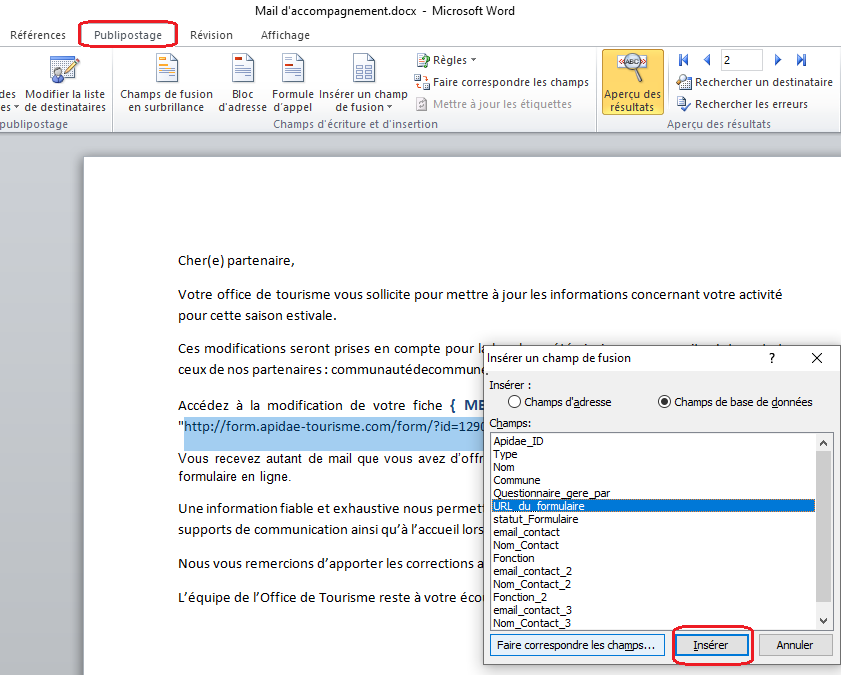Select Nom_Contact field

[653, 545]
